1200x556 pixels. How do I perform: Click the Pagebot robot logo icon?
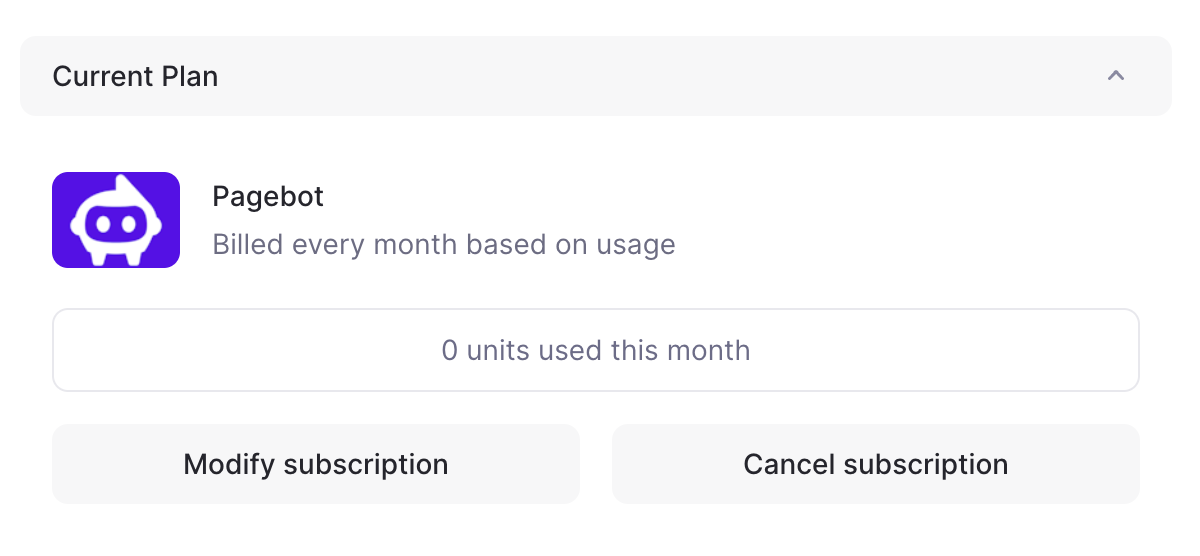coord(116,220)
